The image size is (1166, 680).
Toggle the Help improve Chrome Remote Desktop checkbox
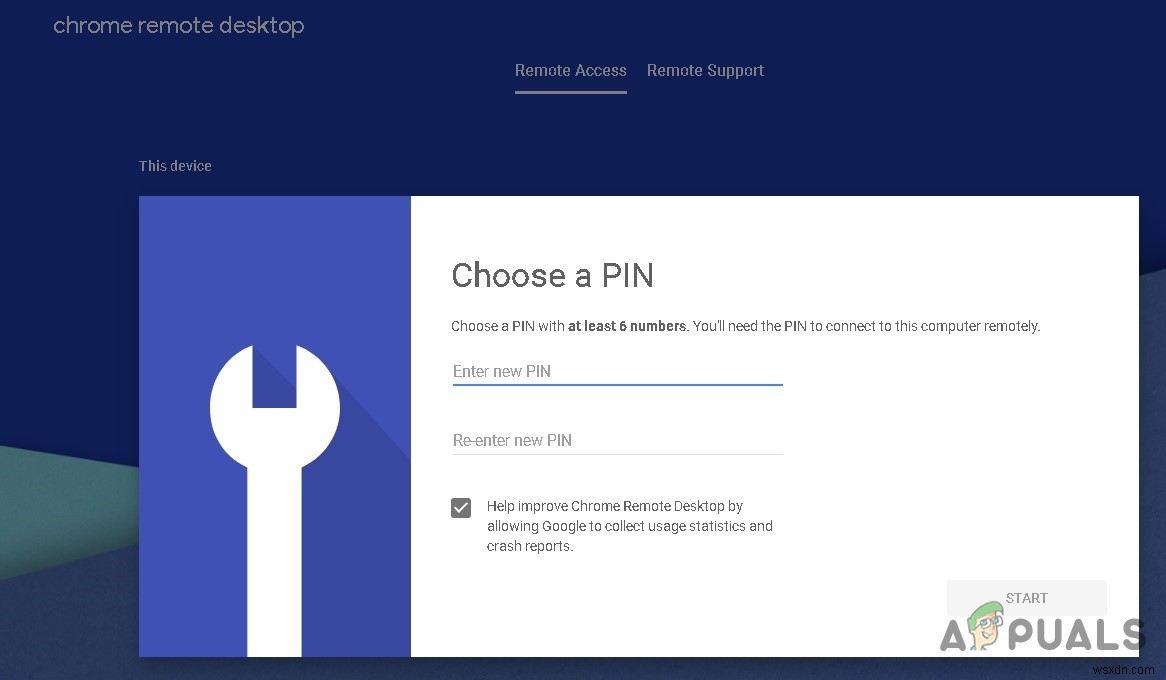[461, 508]
